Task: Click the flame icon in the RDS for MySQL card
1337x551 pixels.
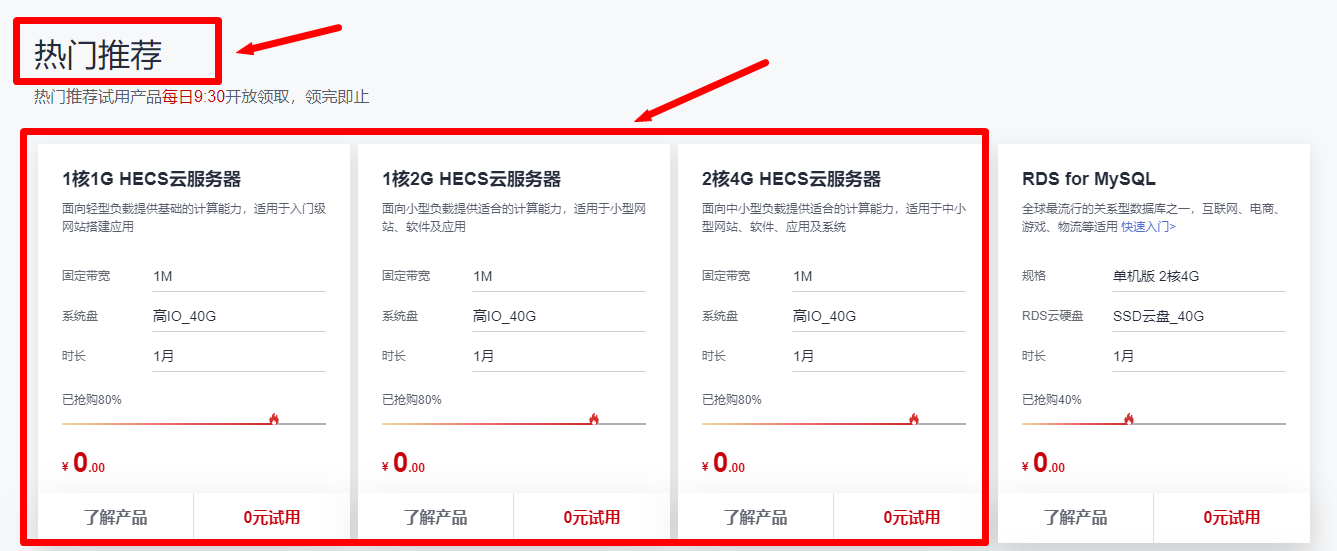Action: (1129, 419)
